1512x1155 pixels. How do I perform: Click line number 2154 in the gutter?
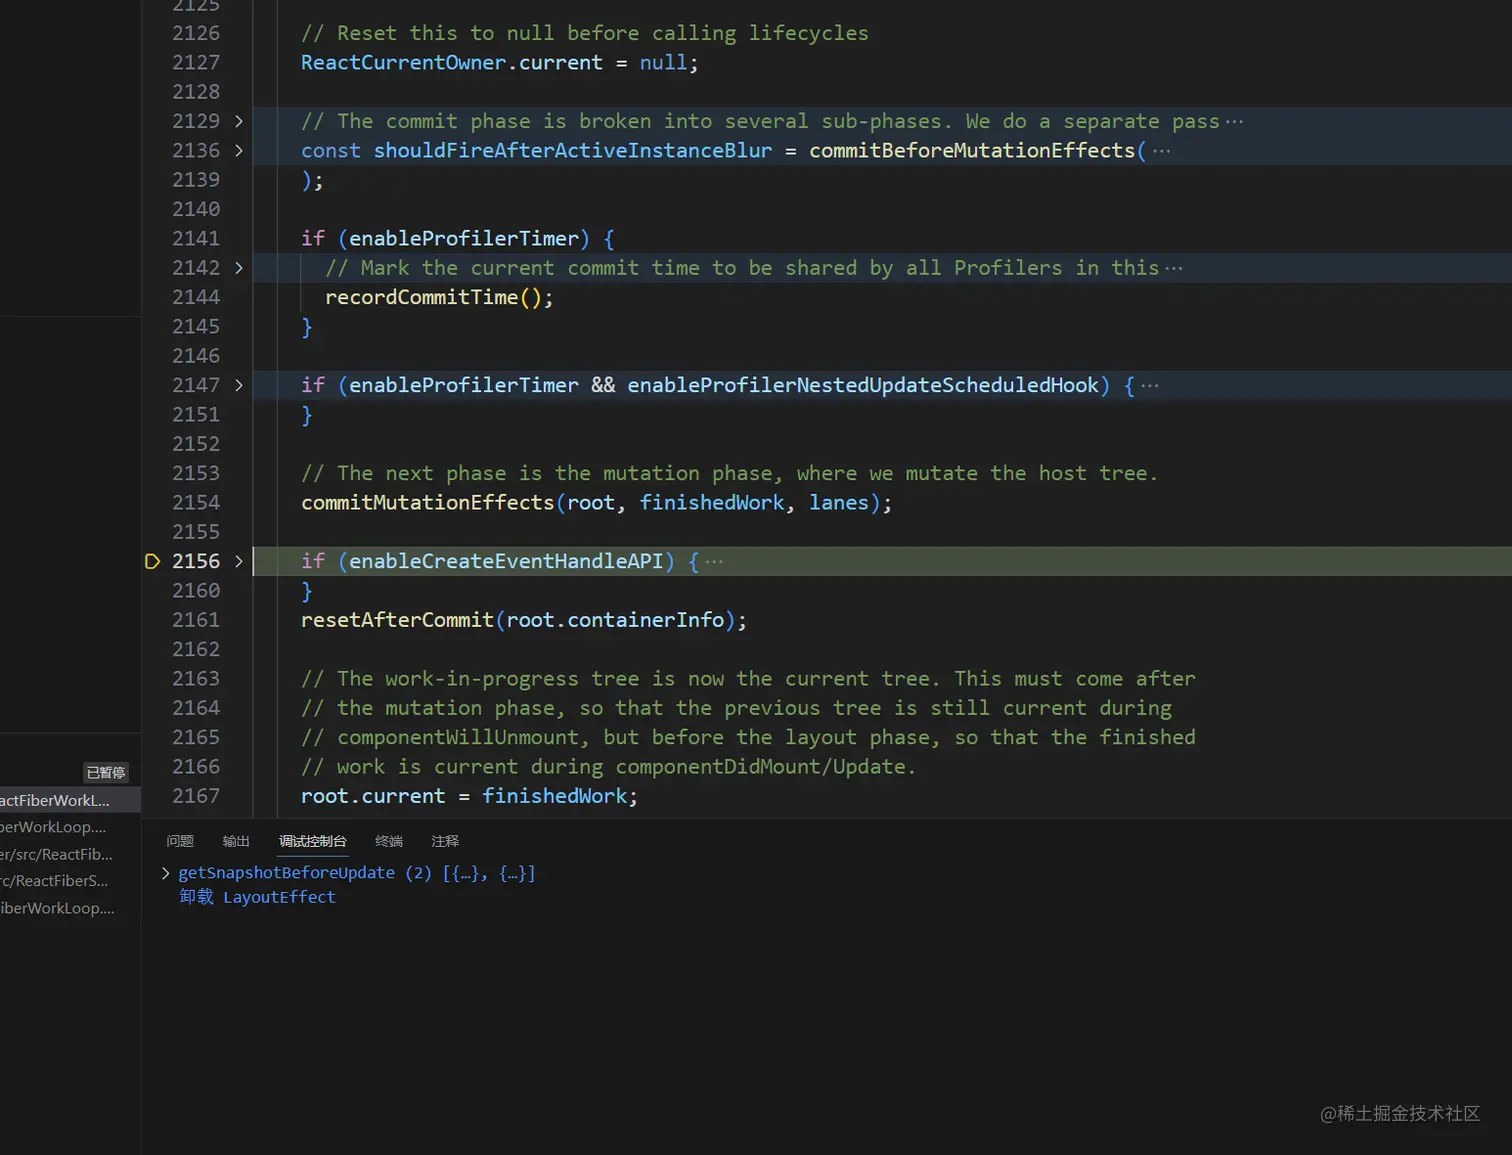tap(196, 502)
